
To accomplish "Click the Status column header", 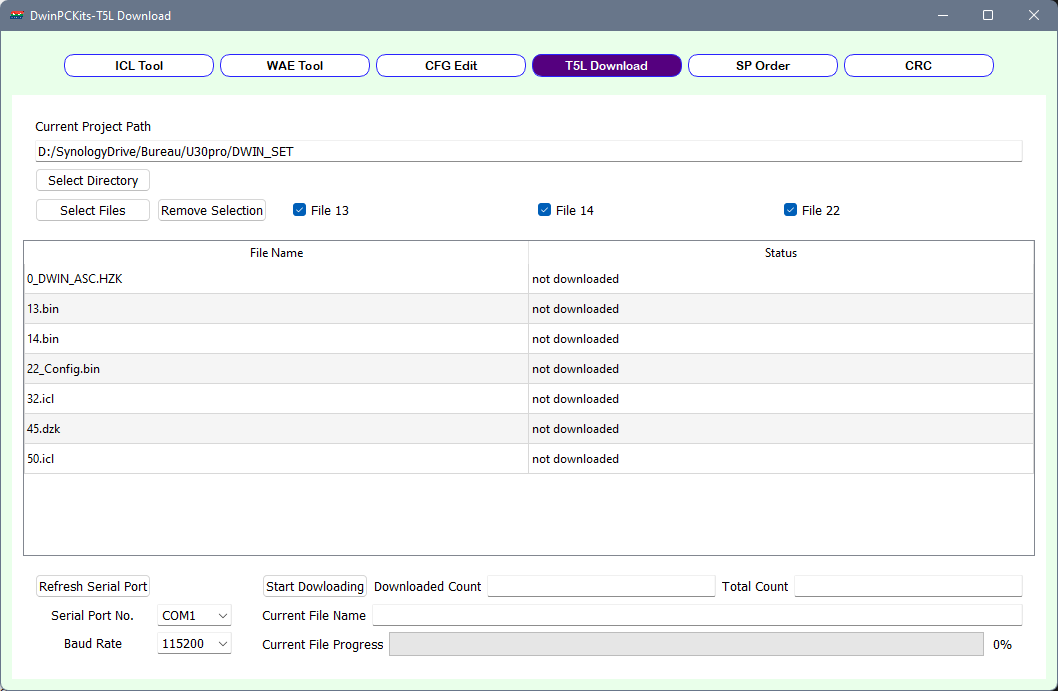I will click(x=781, y=252).
